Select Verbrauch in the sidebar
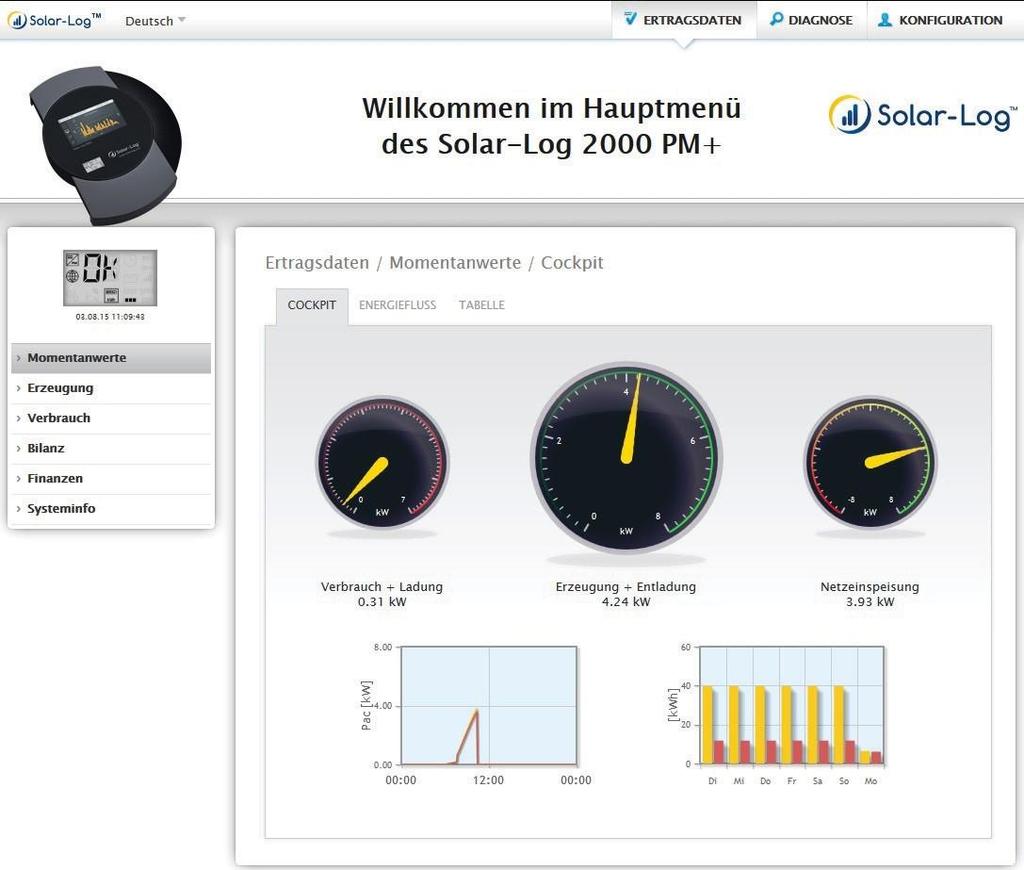Screen dimensions: 1024x870 pos(111,418)
